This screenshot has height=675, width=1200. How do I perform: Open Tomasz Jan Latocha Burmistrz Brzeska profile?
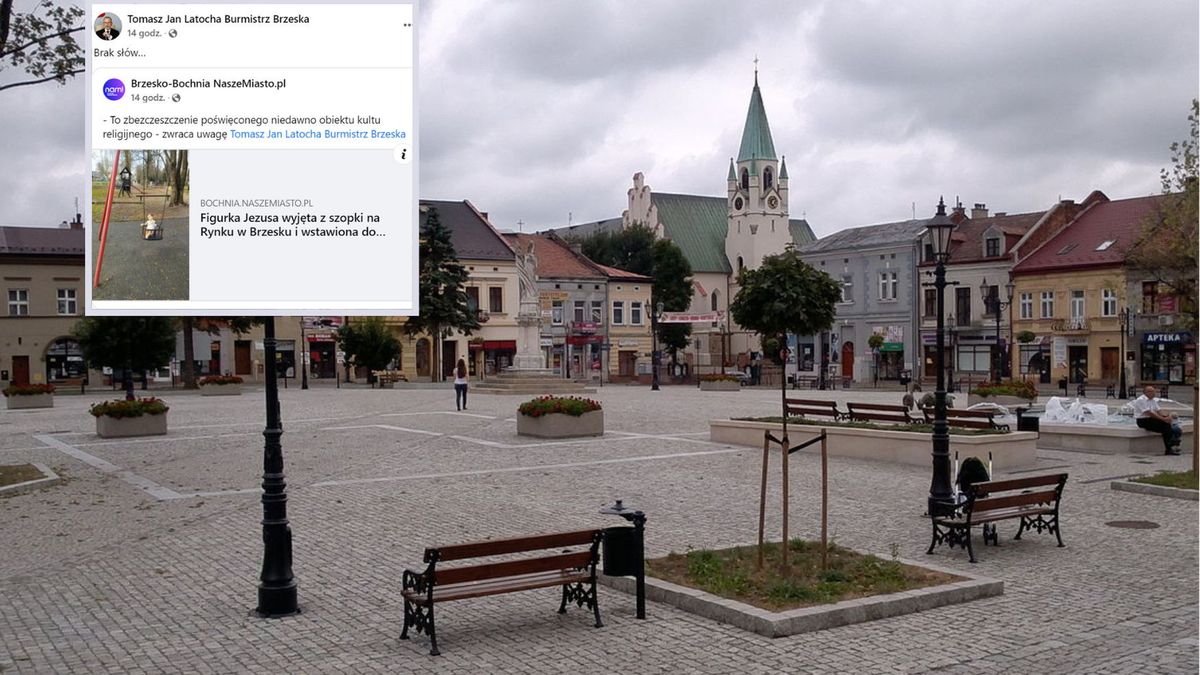click(218, 17)
